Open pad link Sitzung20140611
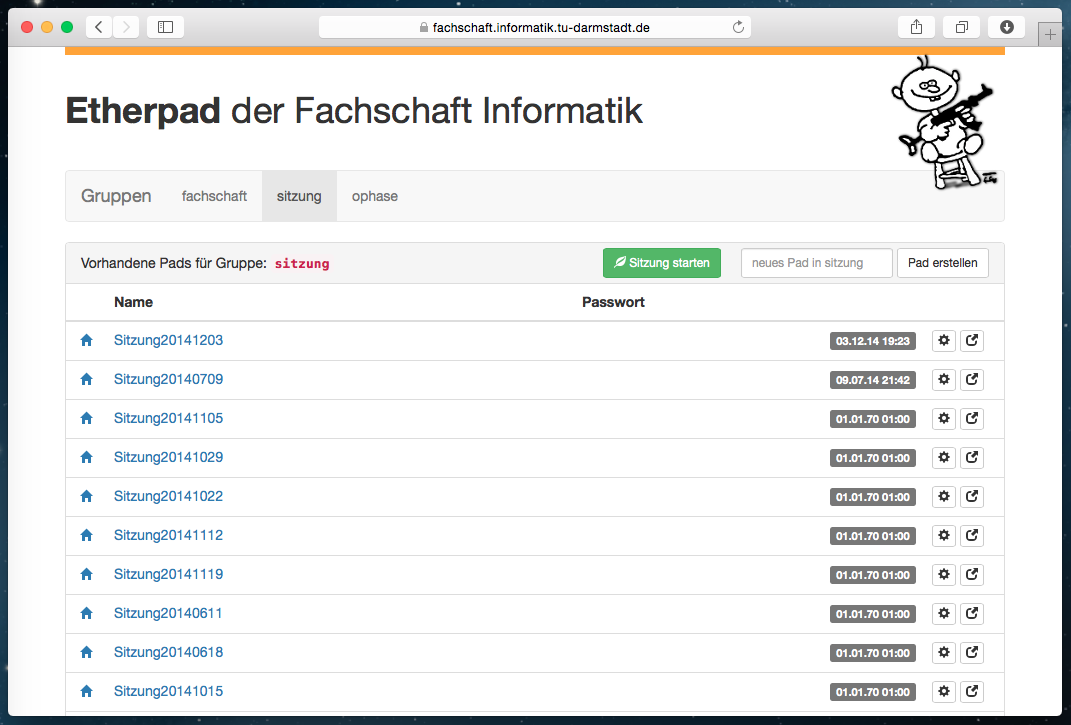This screenshot has height=725, width=1071. 168,613
